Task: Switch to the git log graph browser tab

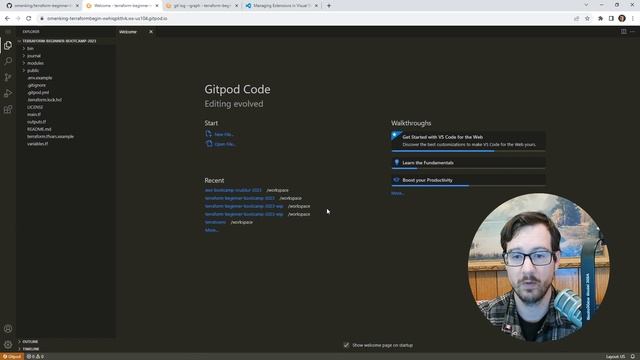Action: 202,6
